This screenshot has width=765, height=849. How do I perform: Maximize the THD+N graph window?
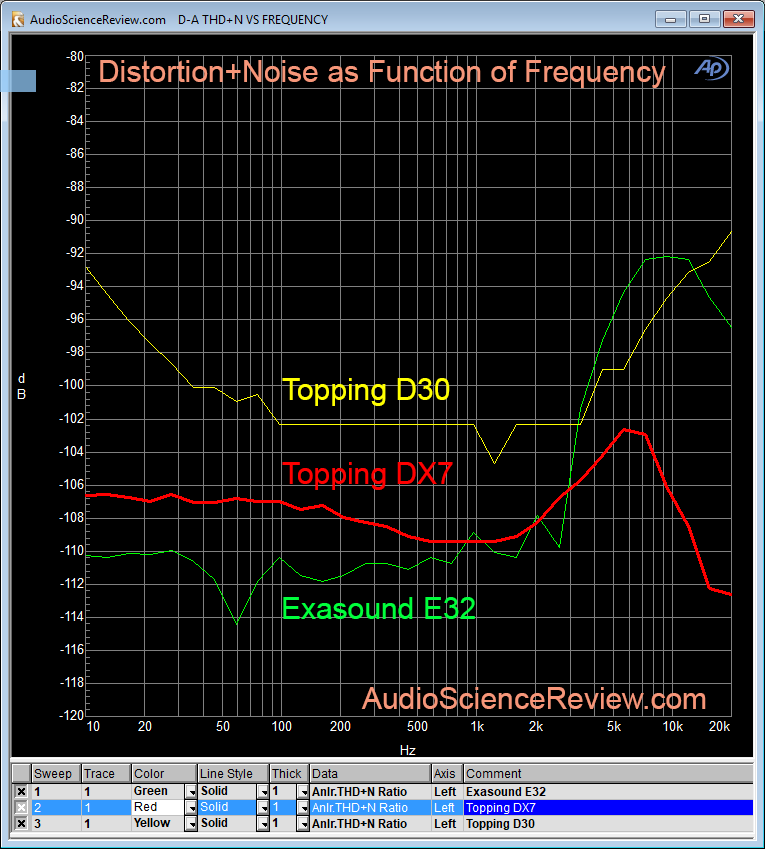[704, 19]
